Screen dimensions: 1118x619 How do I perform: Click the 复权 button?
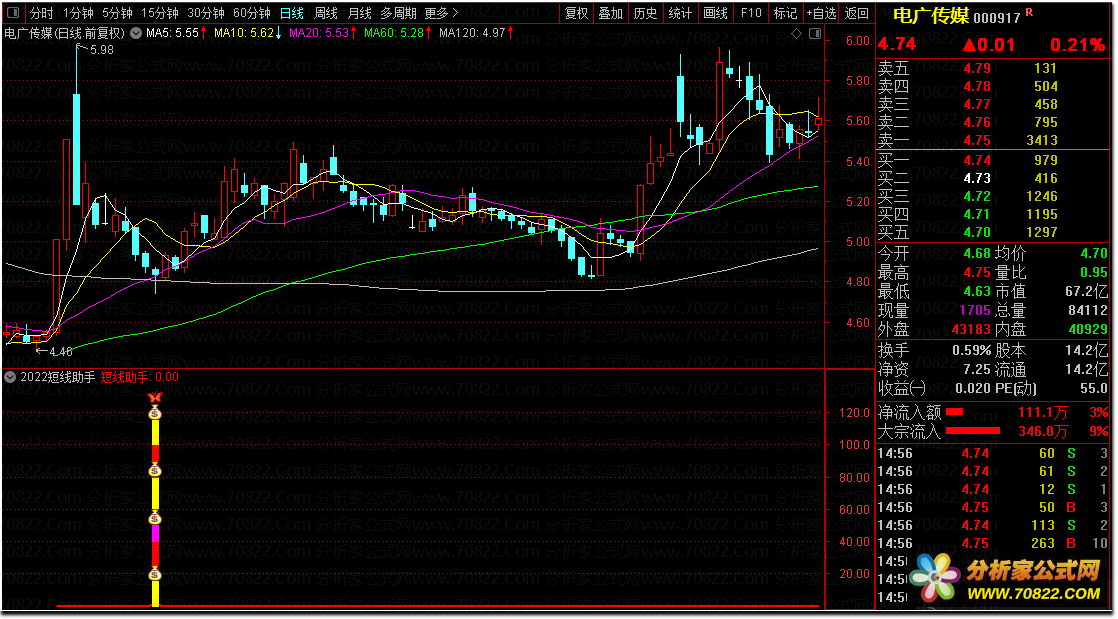(576, 13)
